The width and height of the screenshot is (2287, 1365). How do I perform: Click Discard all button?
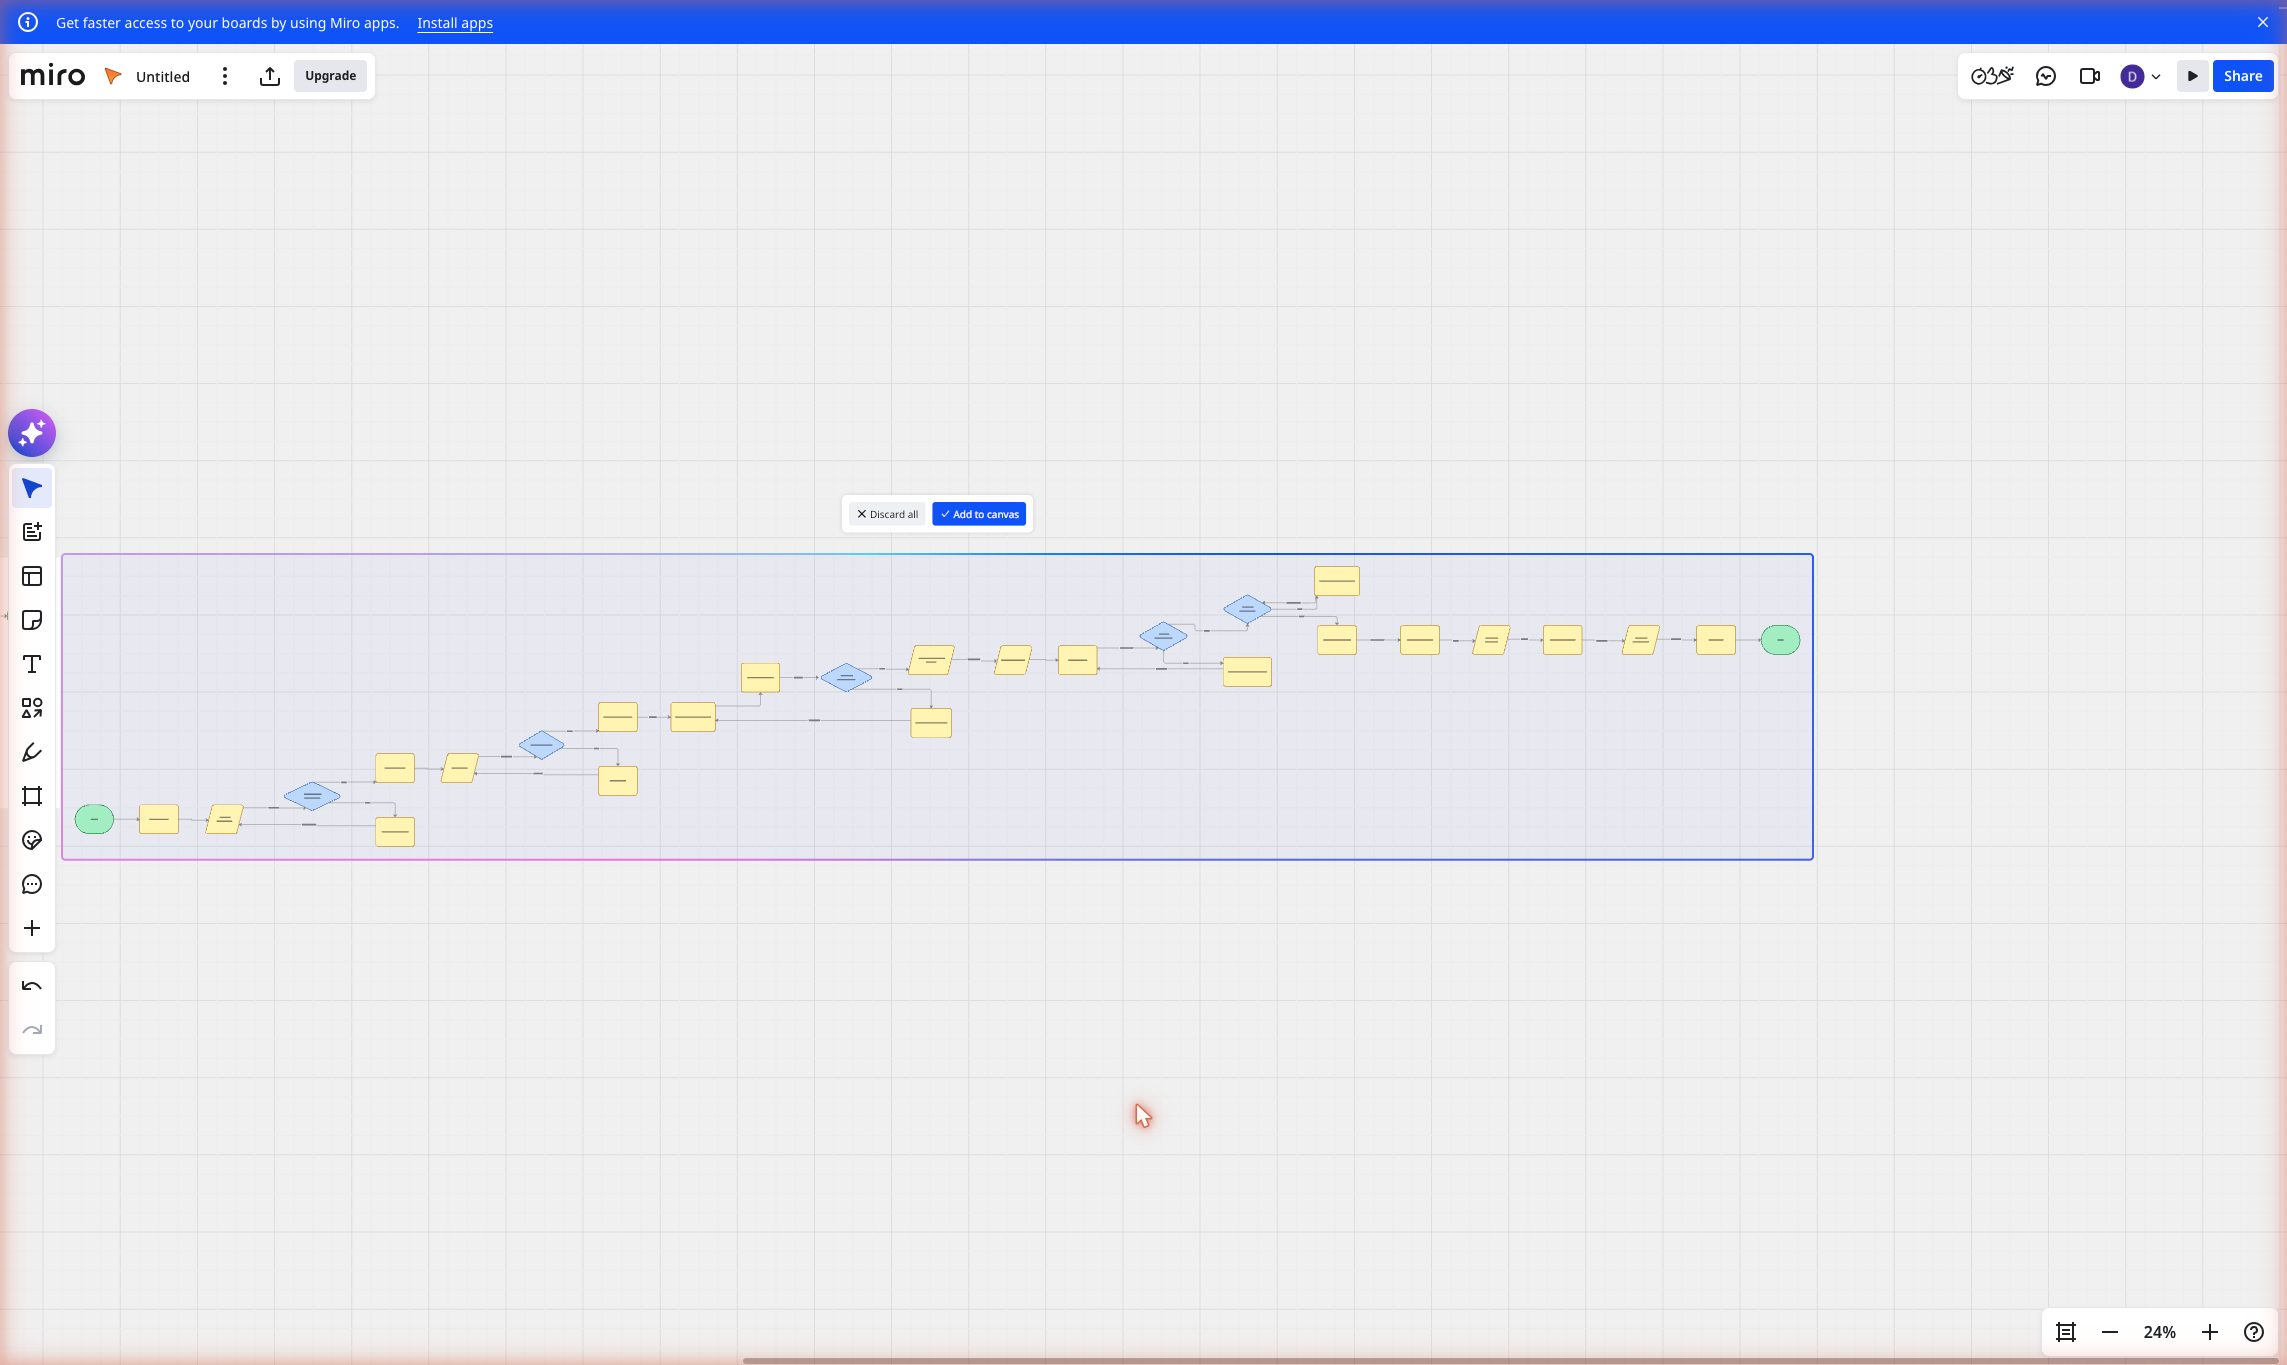coord(888,514)
